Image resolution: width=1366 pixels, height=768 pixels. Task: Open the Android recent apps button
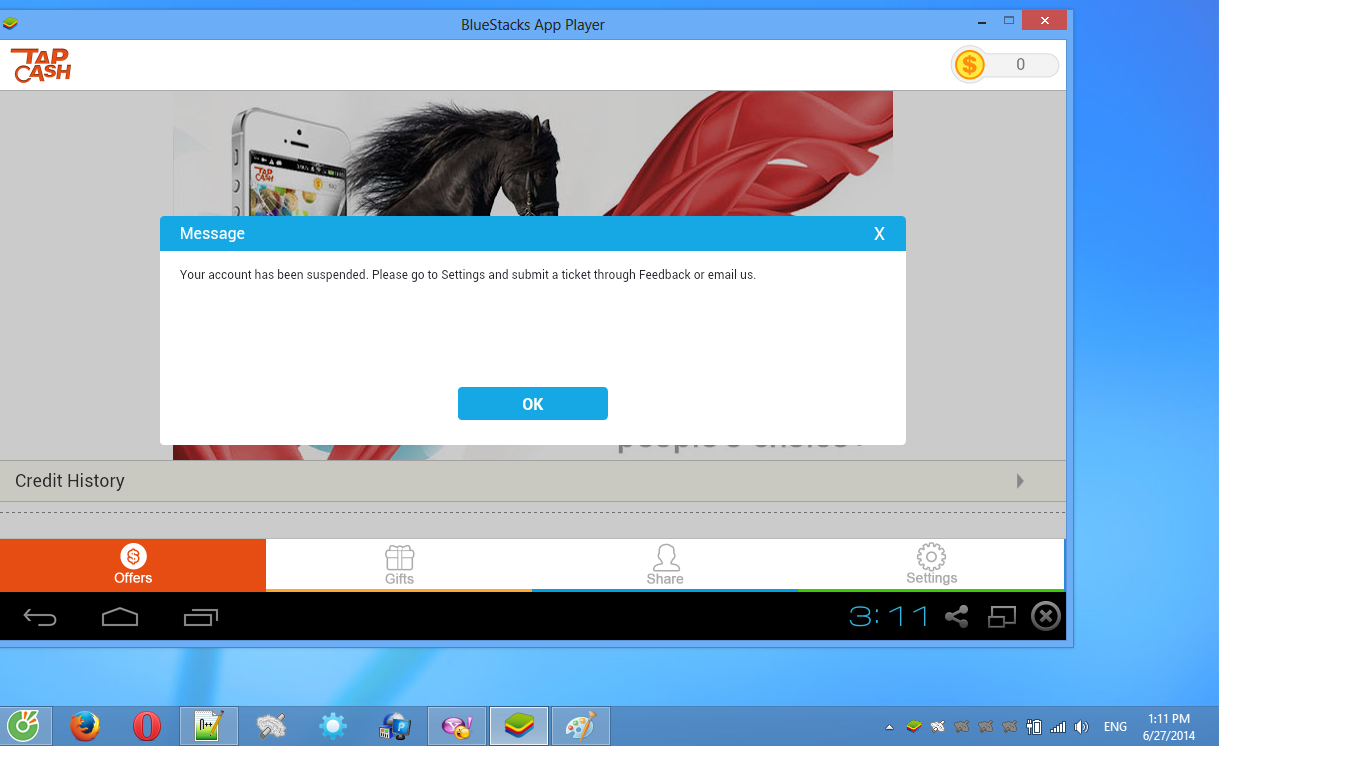pyautogui.click(x=201, y=617)
